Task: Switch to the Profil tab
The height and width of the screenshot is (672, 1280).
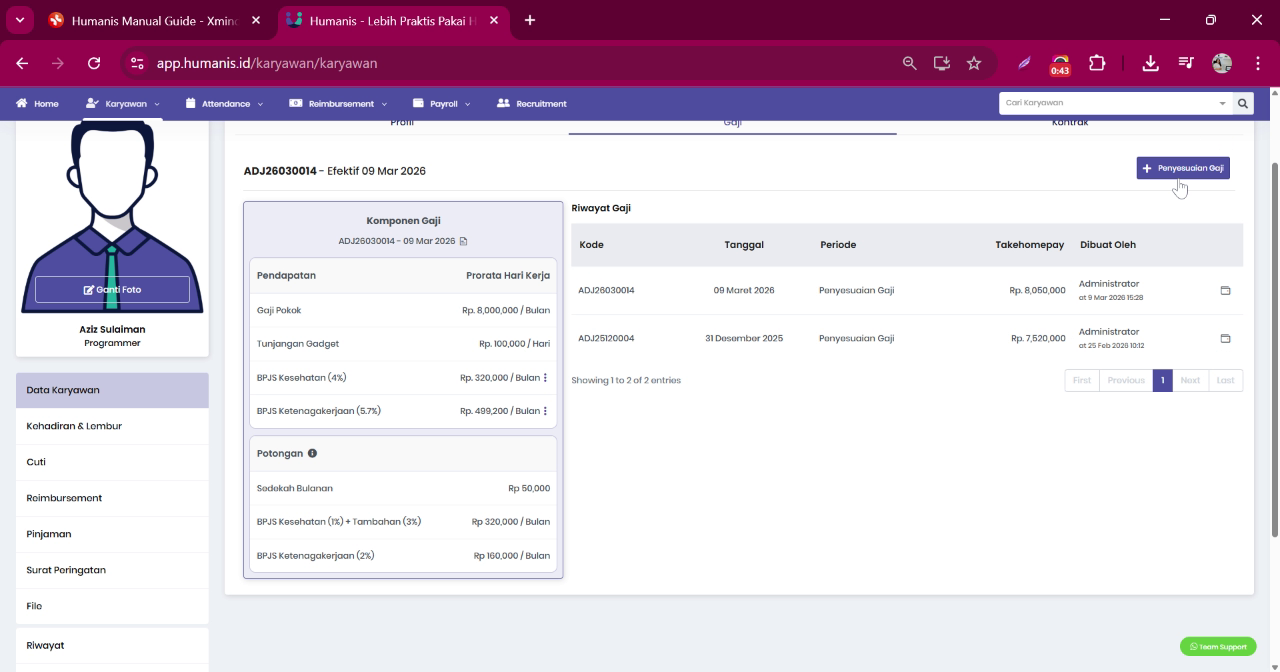Action: coord(402,123)
